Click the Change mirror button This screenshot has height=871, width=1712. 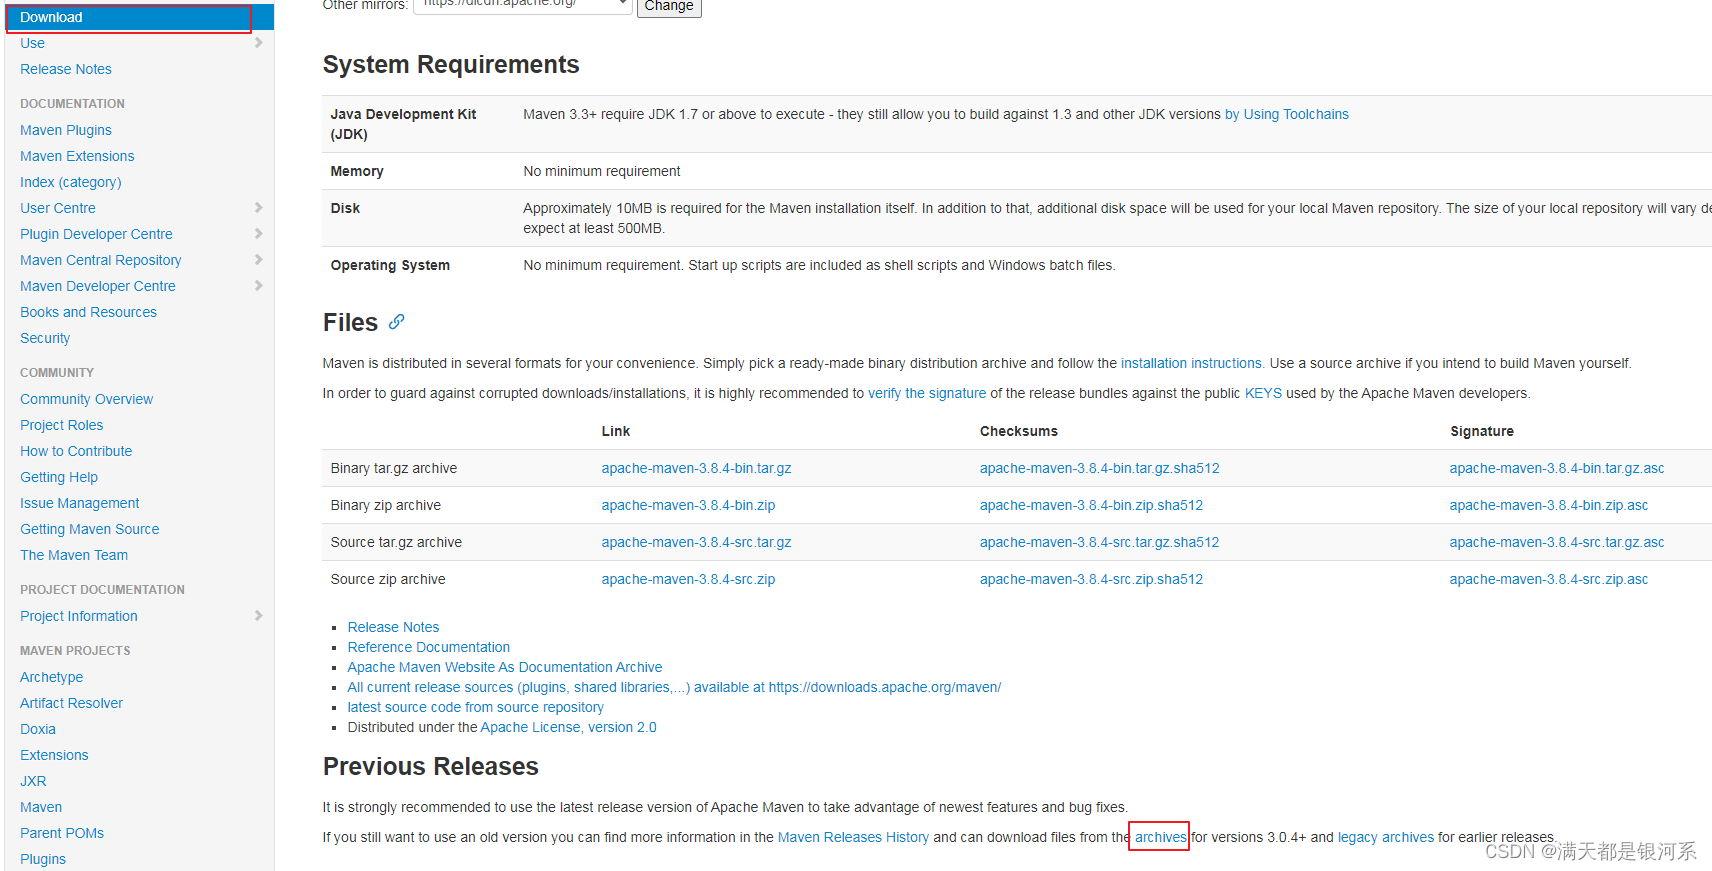click(669, 6)
